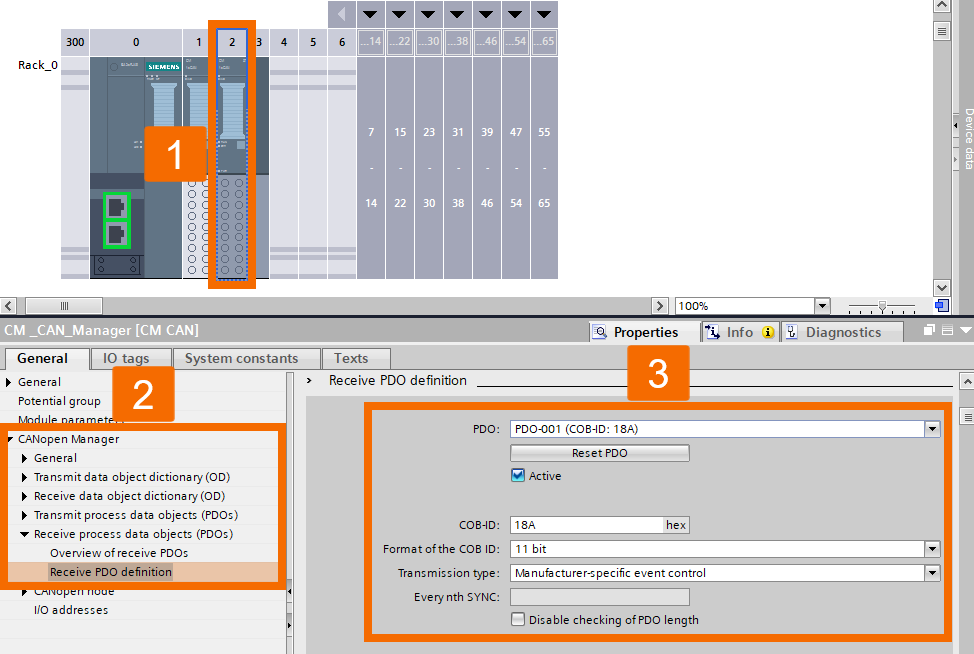Viewport: 974px width, 654px height.
Task: Enable Disable checking of PDO length
Action: click(517, 619)
